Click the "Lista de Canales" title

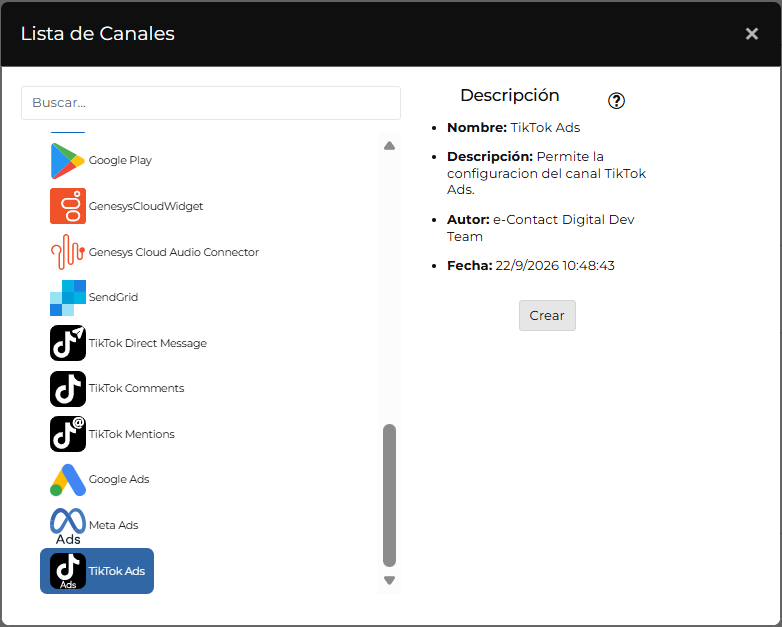click(x=98, y=33)
